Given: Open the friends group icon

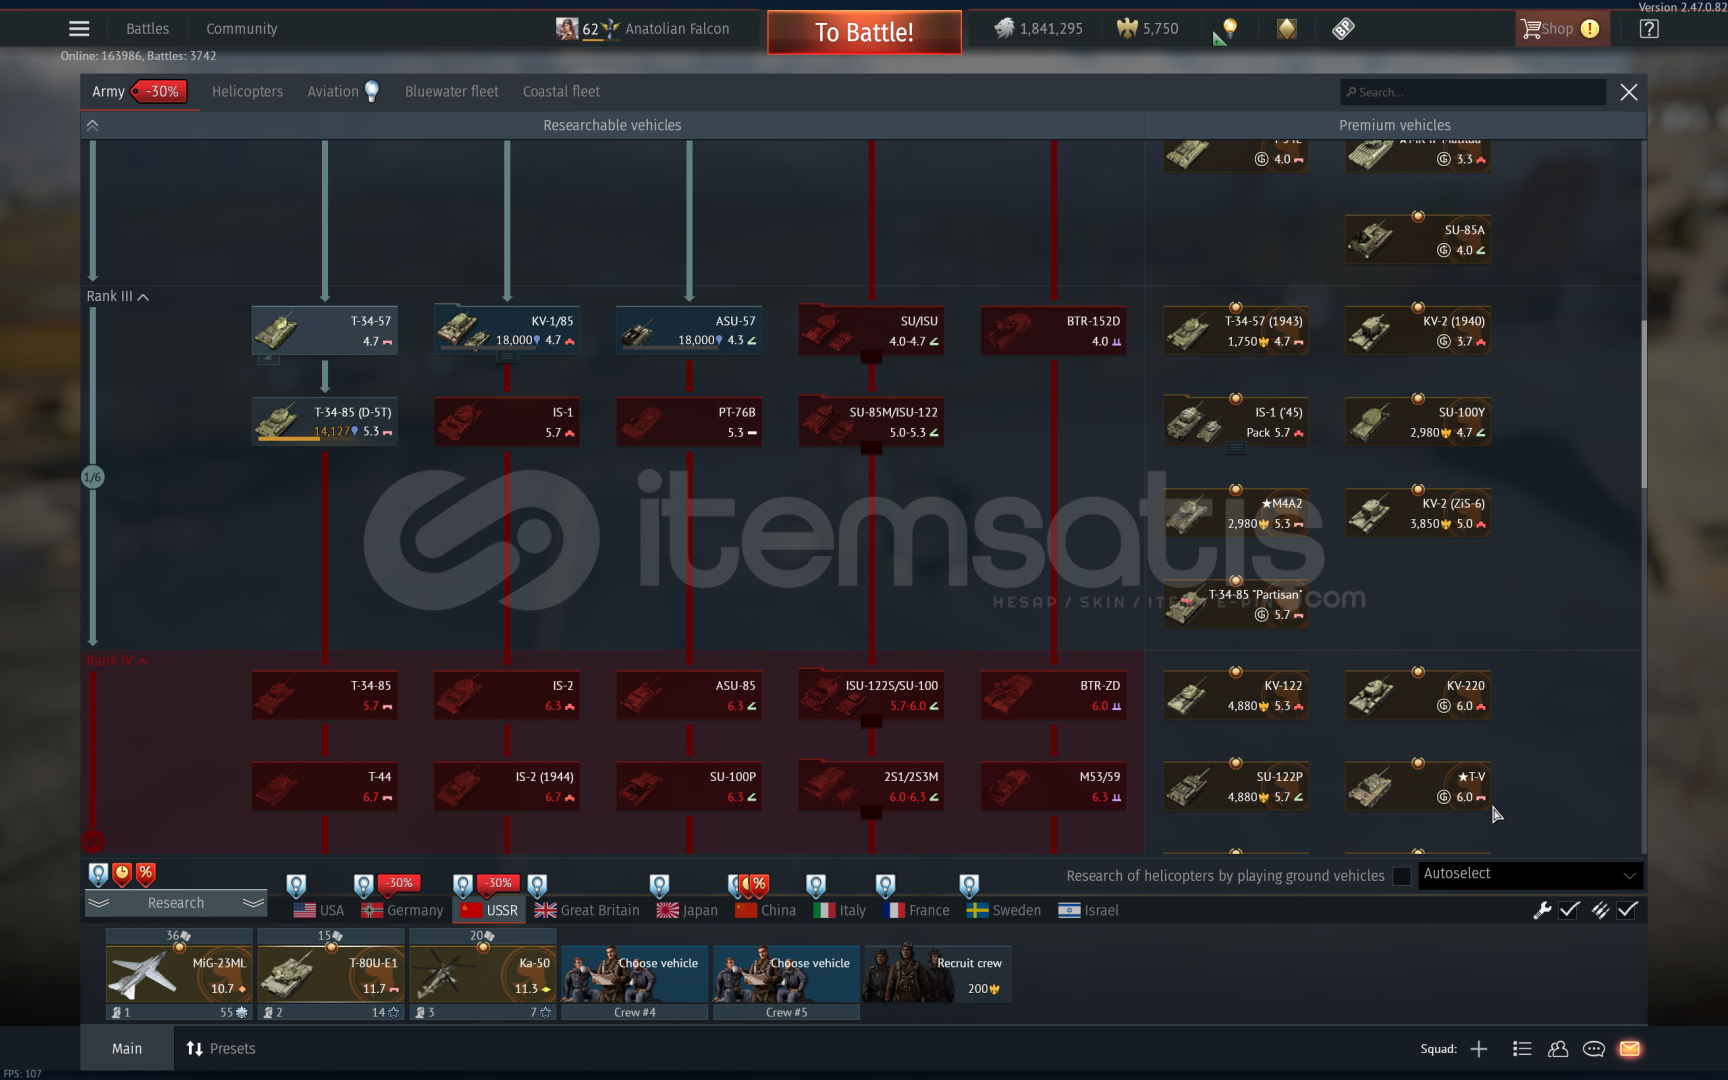Looking at the screenshot, I should pos(1558,1049).
